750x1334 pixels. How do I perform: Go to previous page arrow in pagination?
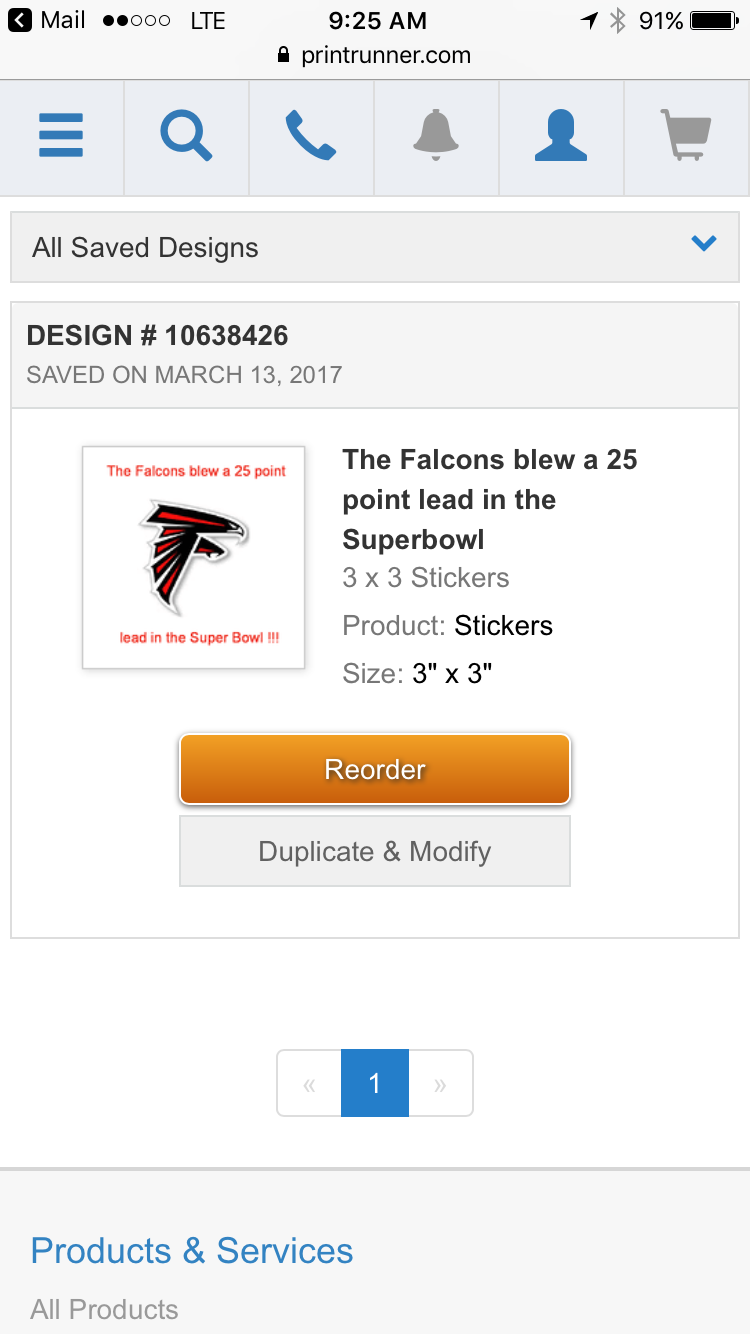coord(309,1083)
